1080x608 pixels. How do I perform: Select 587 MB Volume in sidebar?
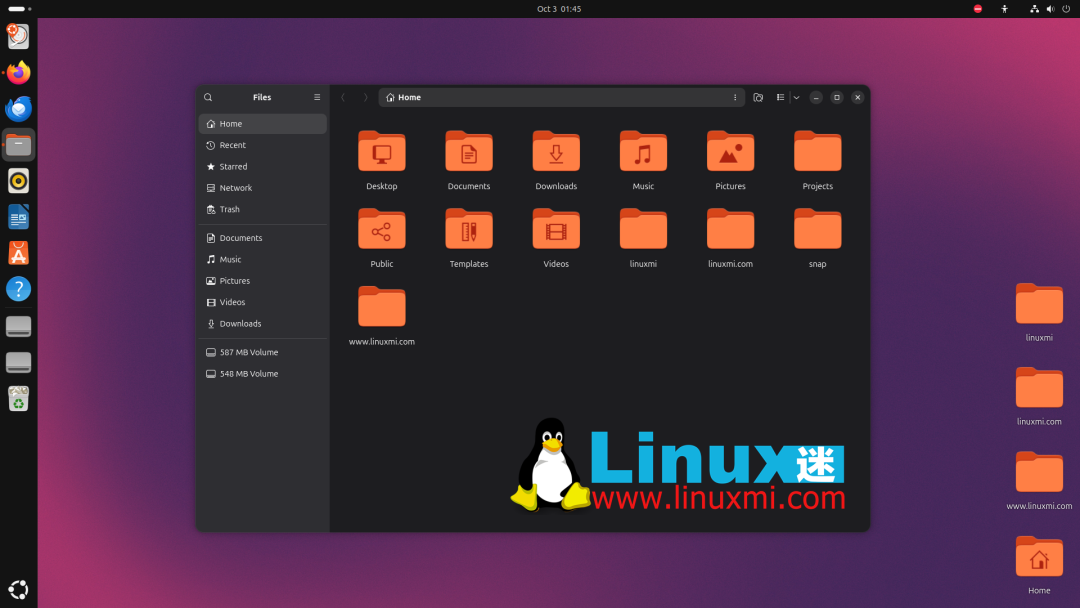(x=262, y=353)
